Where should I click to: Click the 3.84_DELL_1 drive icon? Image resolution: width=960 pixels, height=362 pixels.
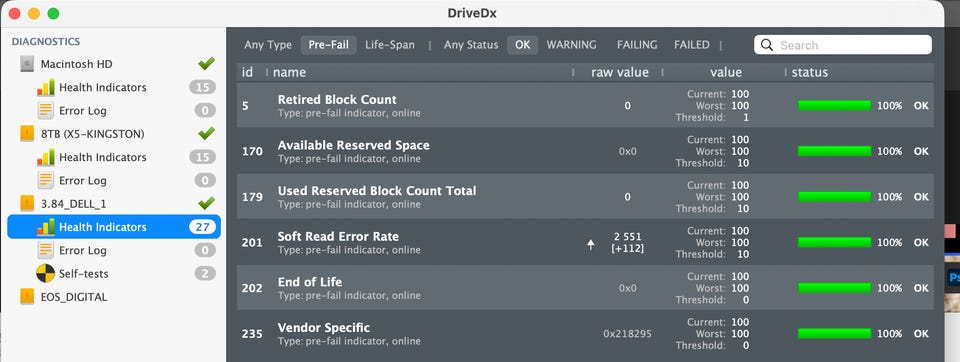pyautogui.click(x=27, y=203)
